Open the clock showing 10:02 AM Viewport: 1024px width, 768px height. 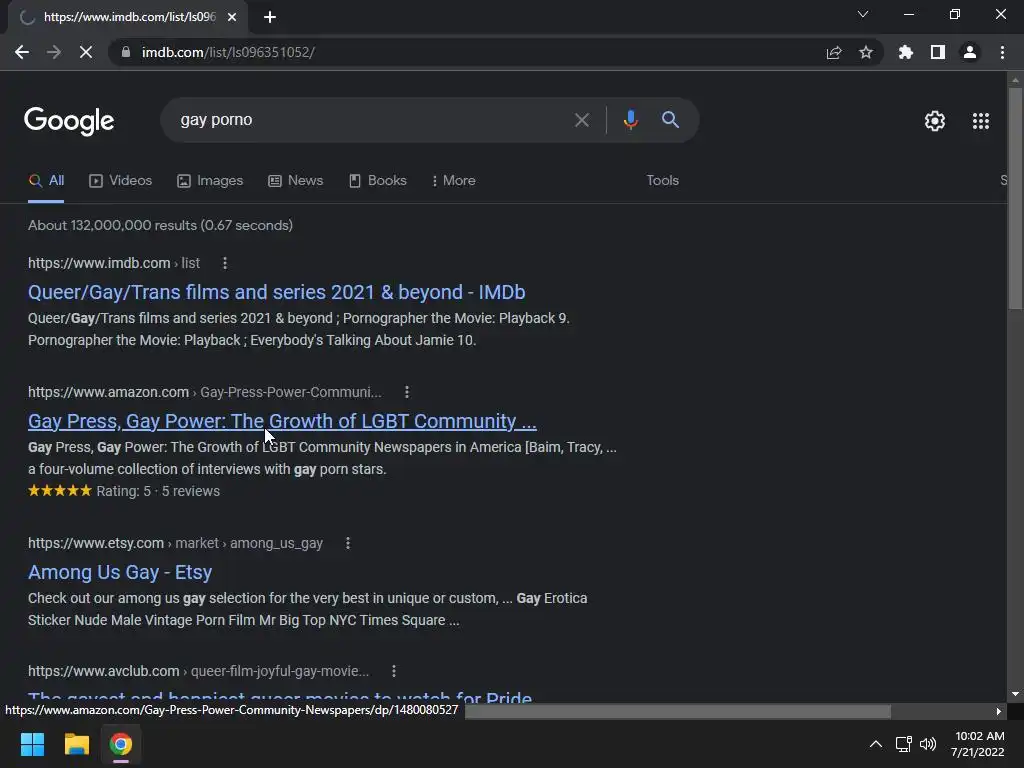[978, 744]
